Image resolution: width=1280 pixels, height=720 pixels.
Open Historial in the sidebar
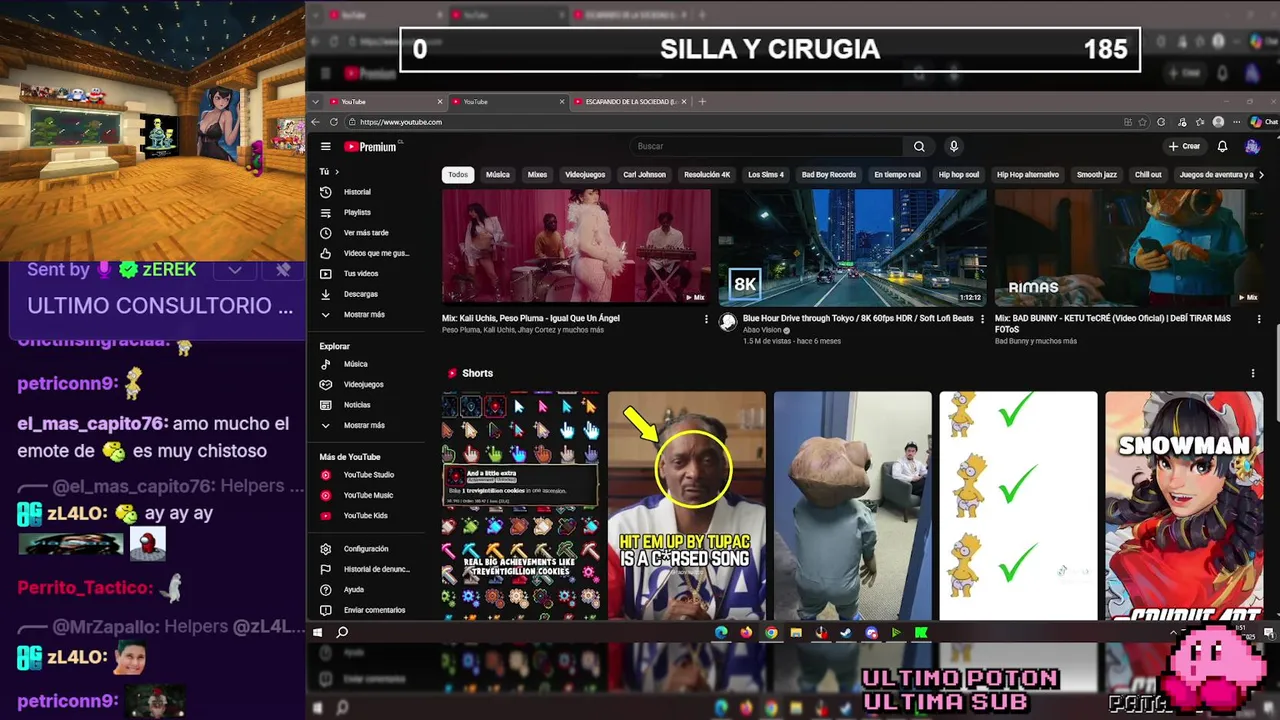pyautogui.click(x=357, y=192)
